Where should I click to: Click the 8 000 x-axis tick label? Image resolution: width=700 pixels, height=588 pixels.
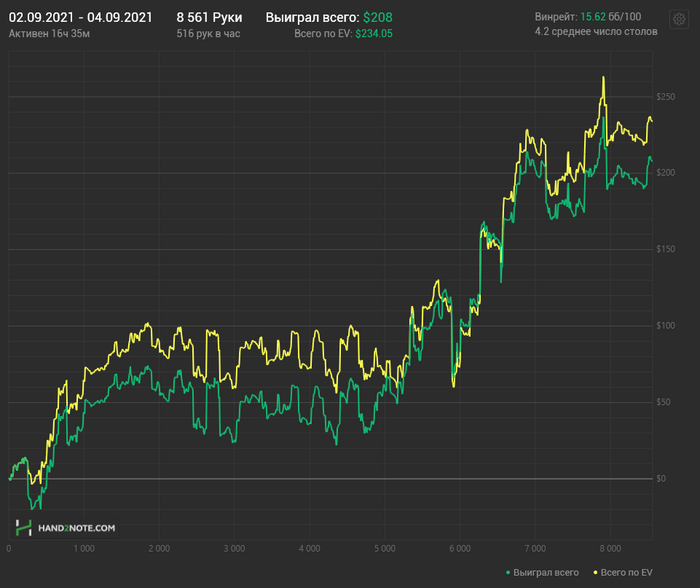pyautogui.click(x=610, y=549)
